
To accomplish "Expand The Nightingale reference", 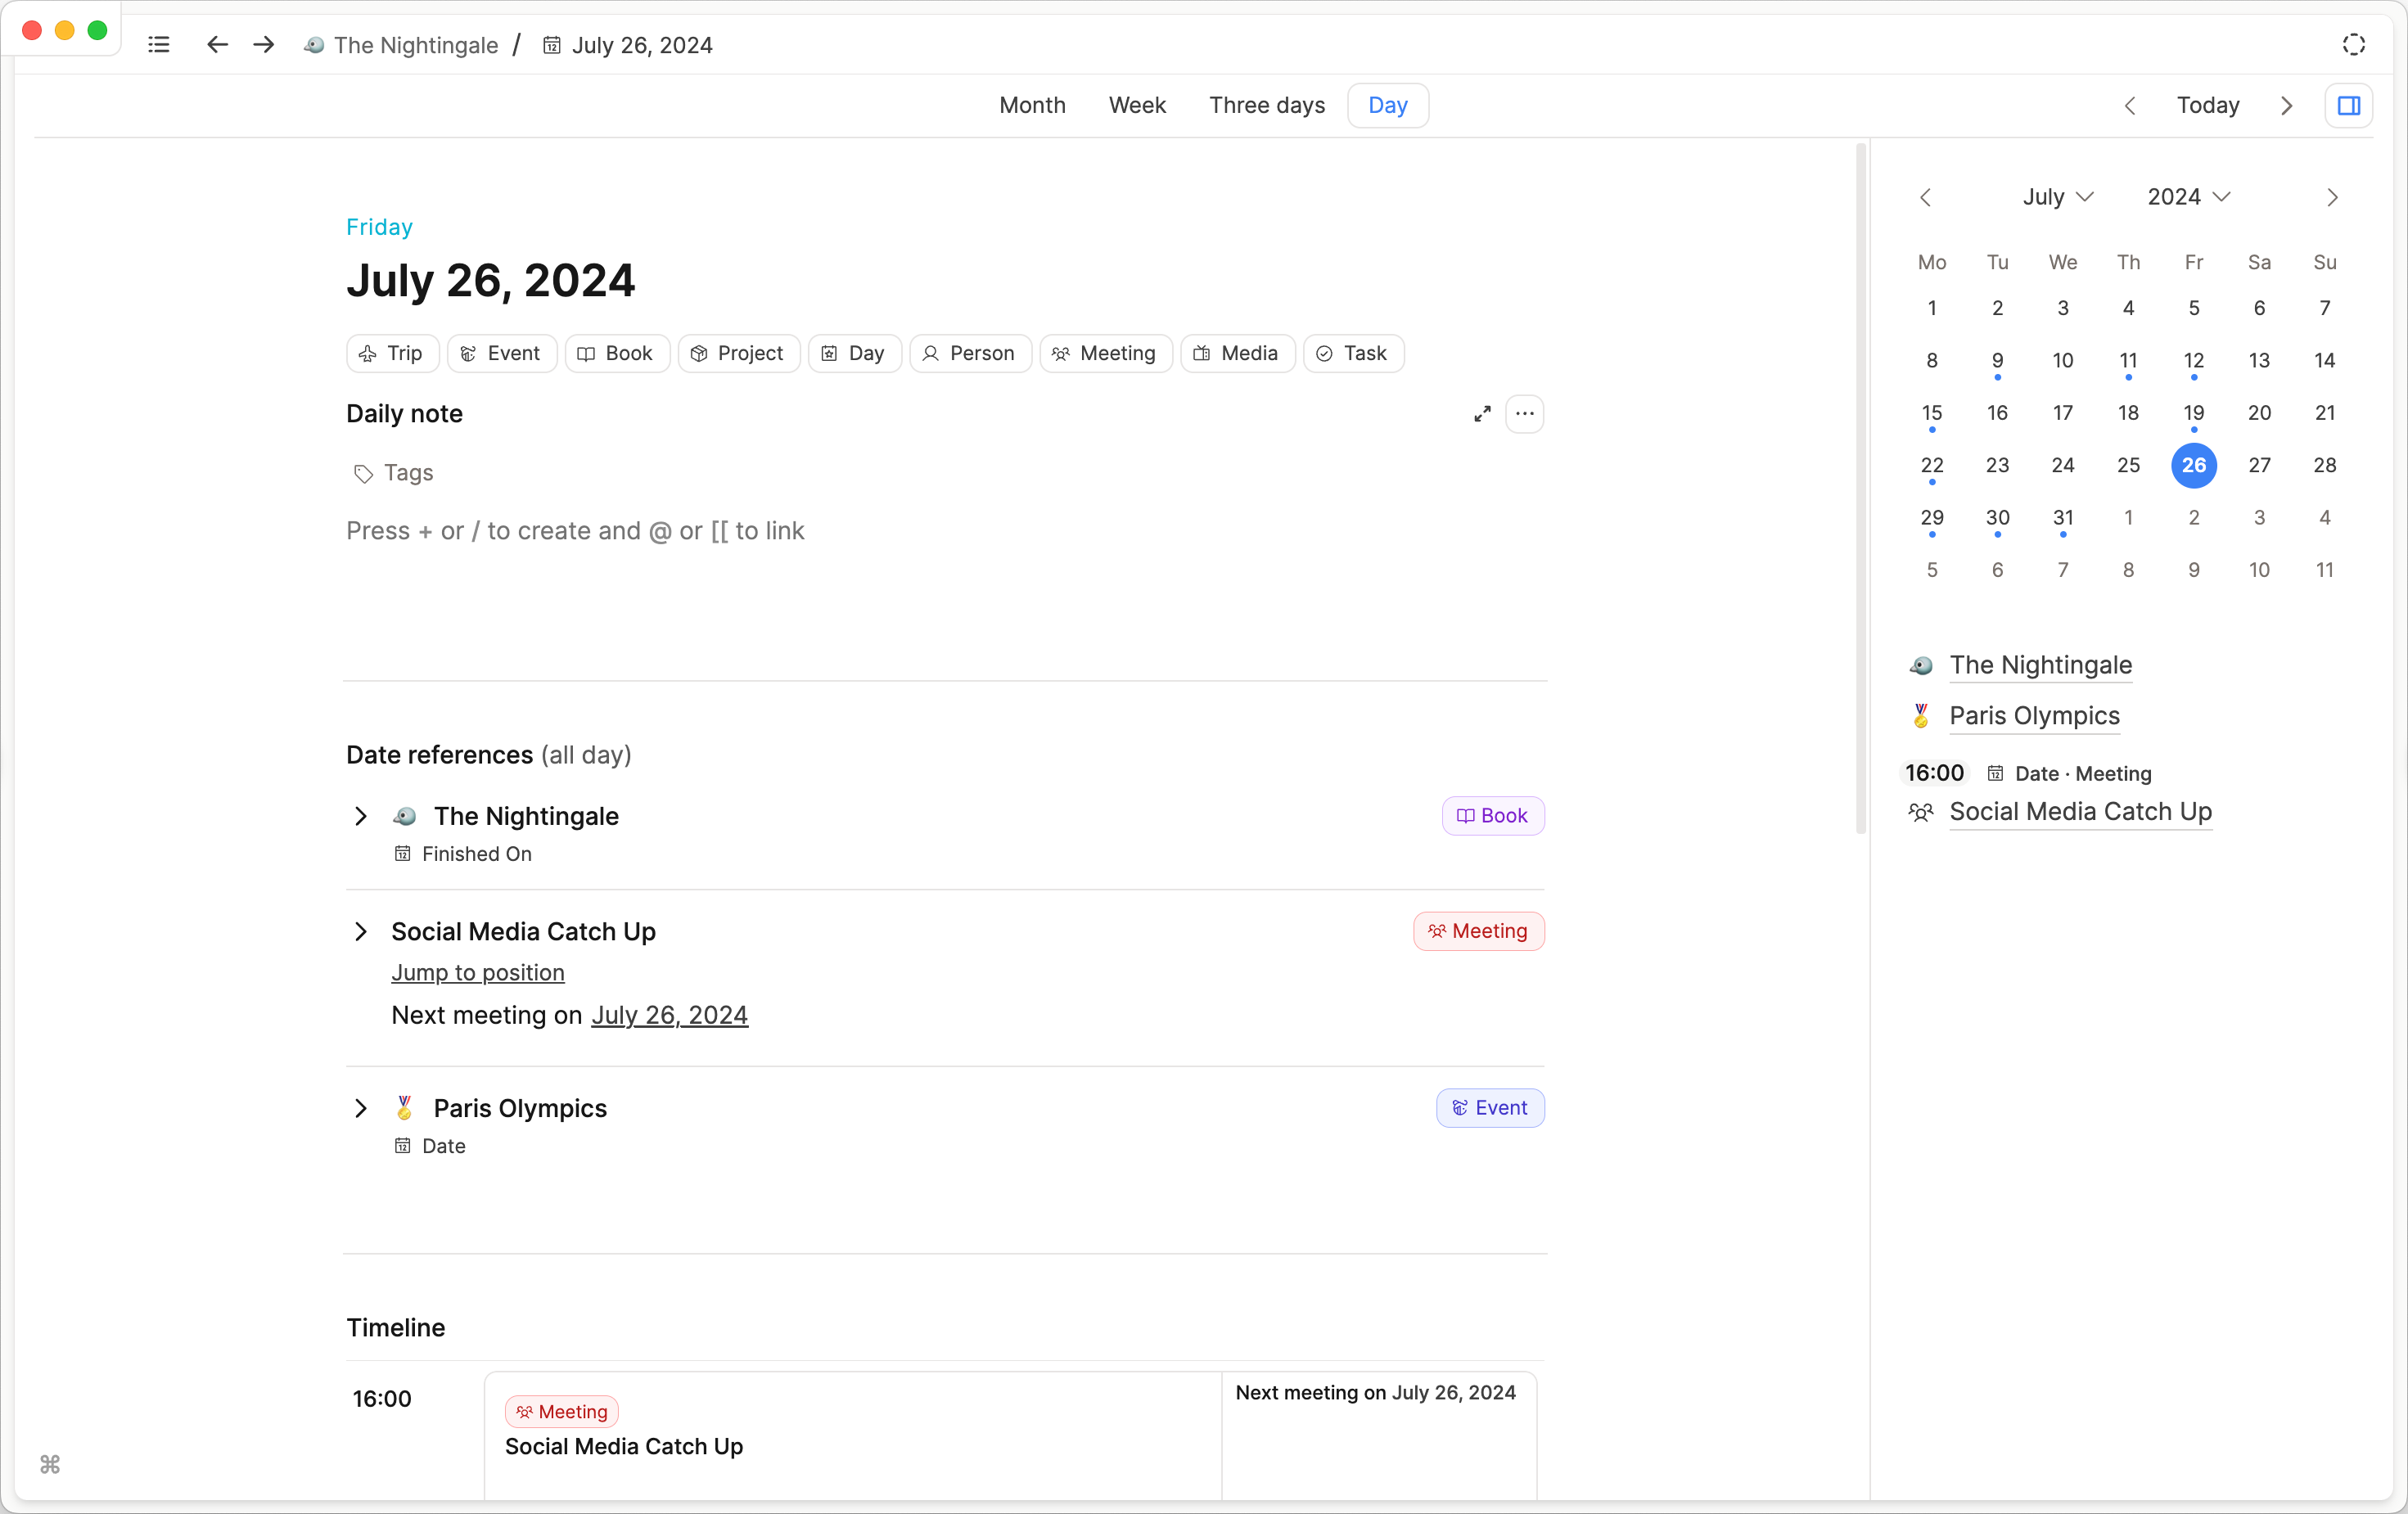I will (x=361, y=817).
